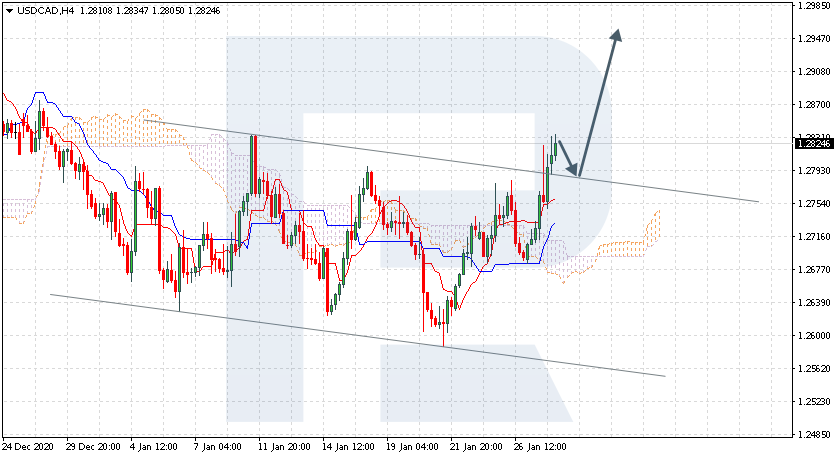Click the 1.27540 price axis label
The width and height of the screenshot is (838, 458).
click(x=814, y=204)
